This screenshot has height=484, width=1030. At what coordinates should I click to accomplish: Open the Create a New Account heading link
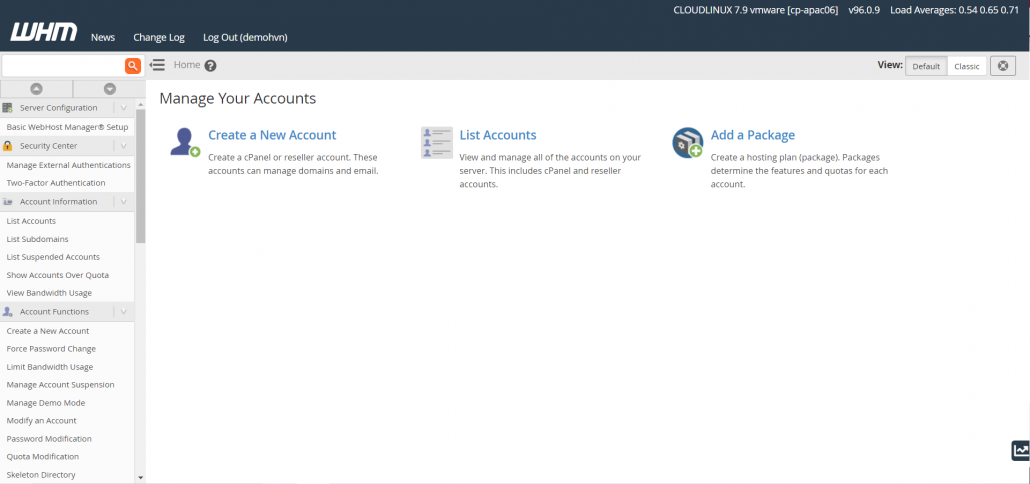tap(272, 135)
